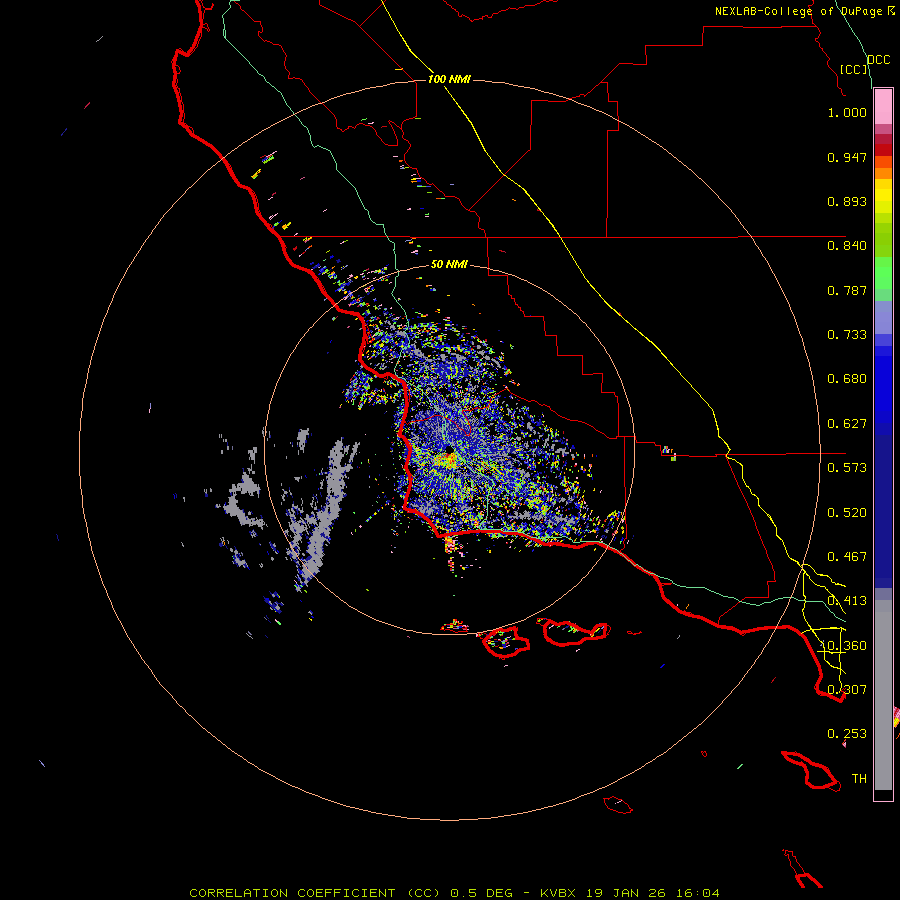Click the 16:04 timestamp
Screen dimensions: 900x900
(697, 893)
